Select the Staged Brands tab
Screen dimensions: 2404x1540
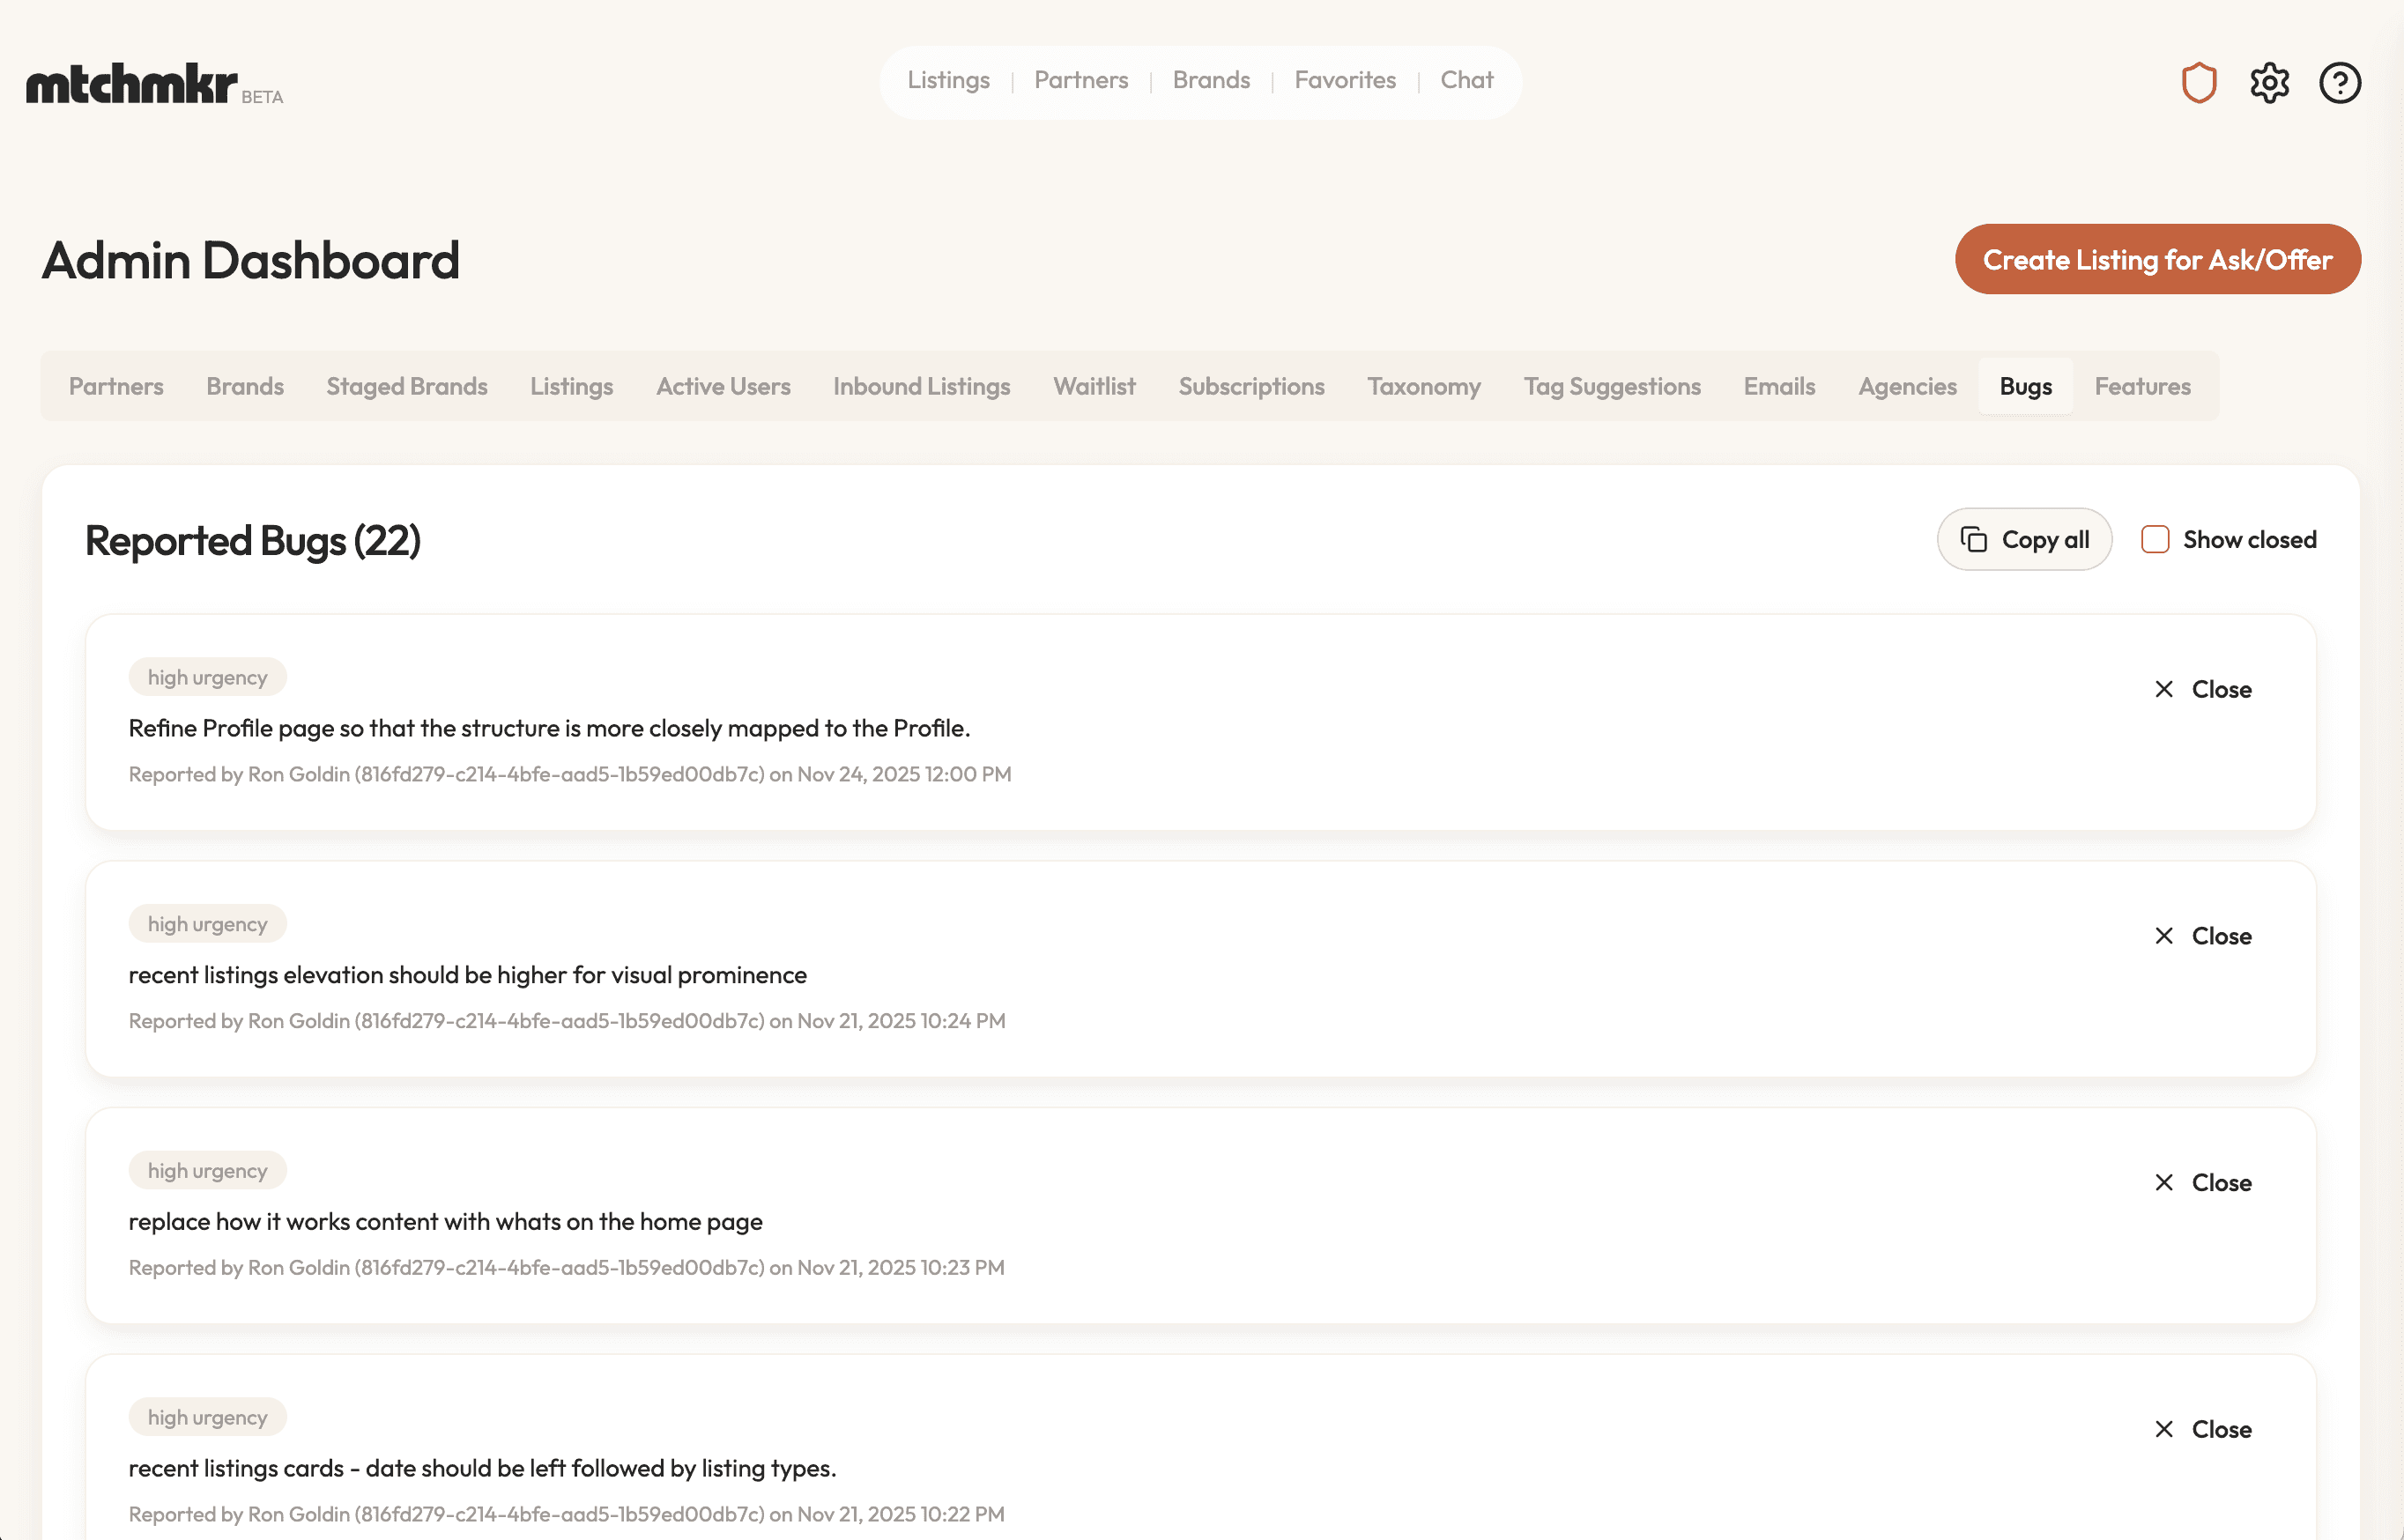pyautogui.click(x=406, y=386)
